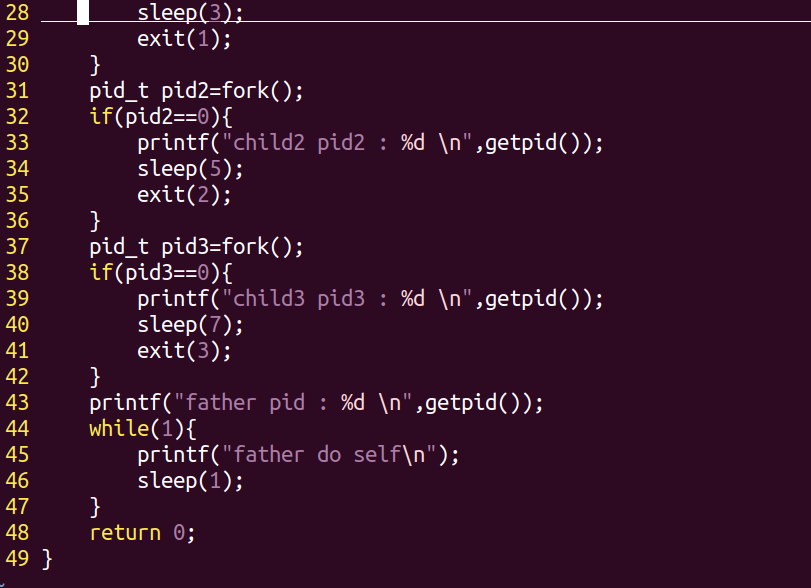This screenshot has width=811, height=588.
Task: Place cursor on sleep(7) call
Action: tap(190, 325)
